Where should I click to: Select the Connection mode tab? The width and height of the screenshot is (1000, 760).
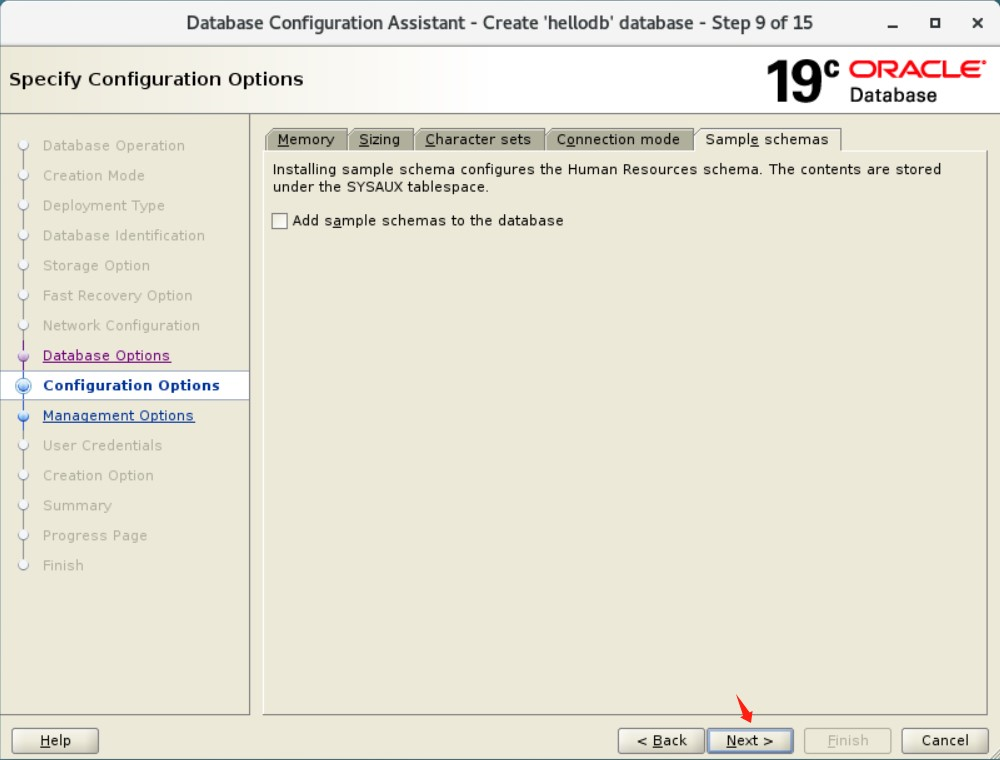[618, 139]
